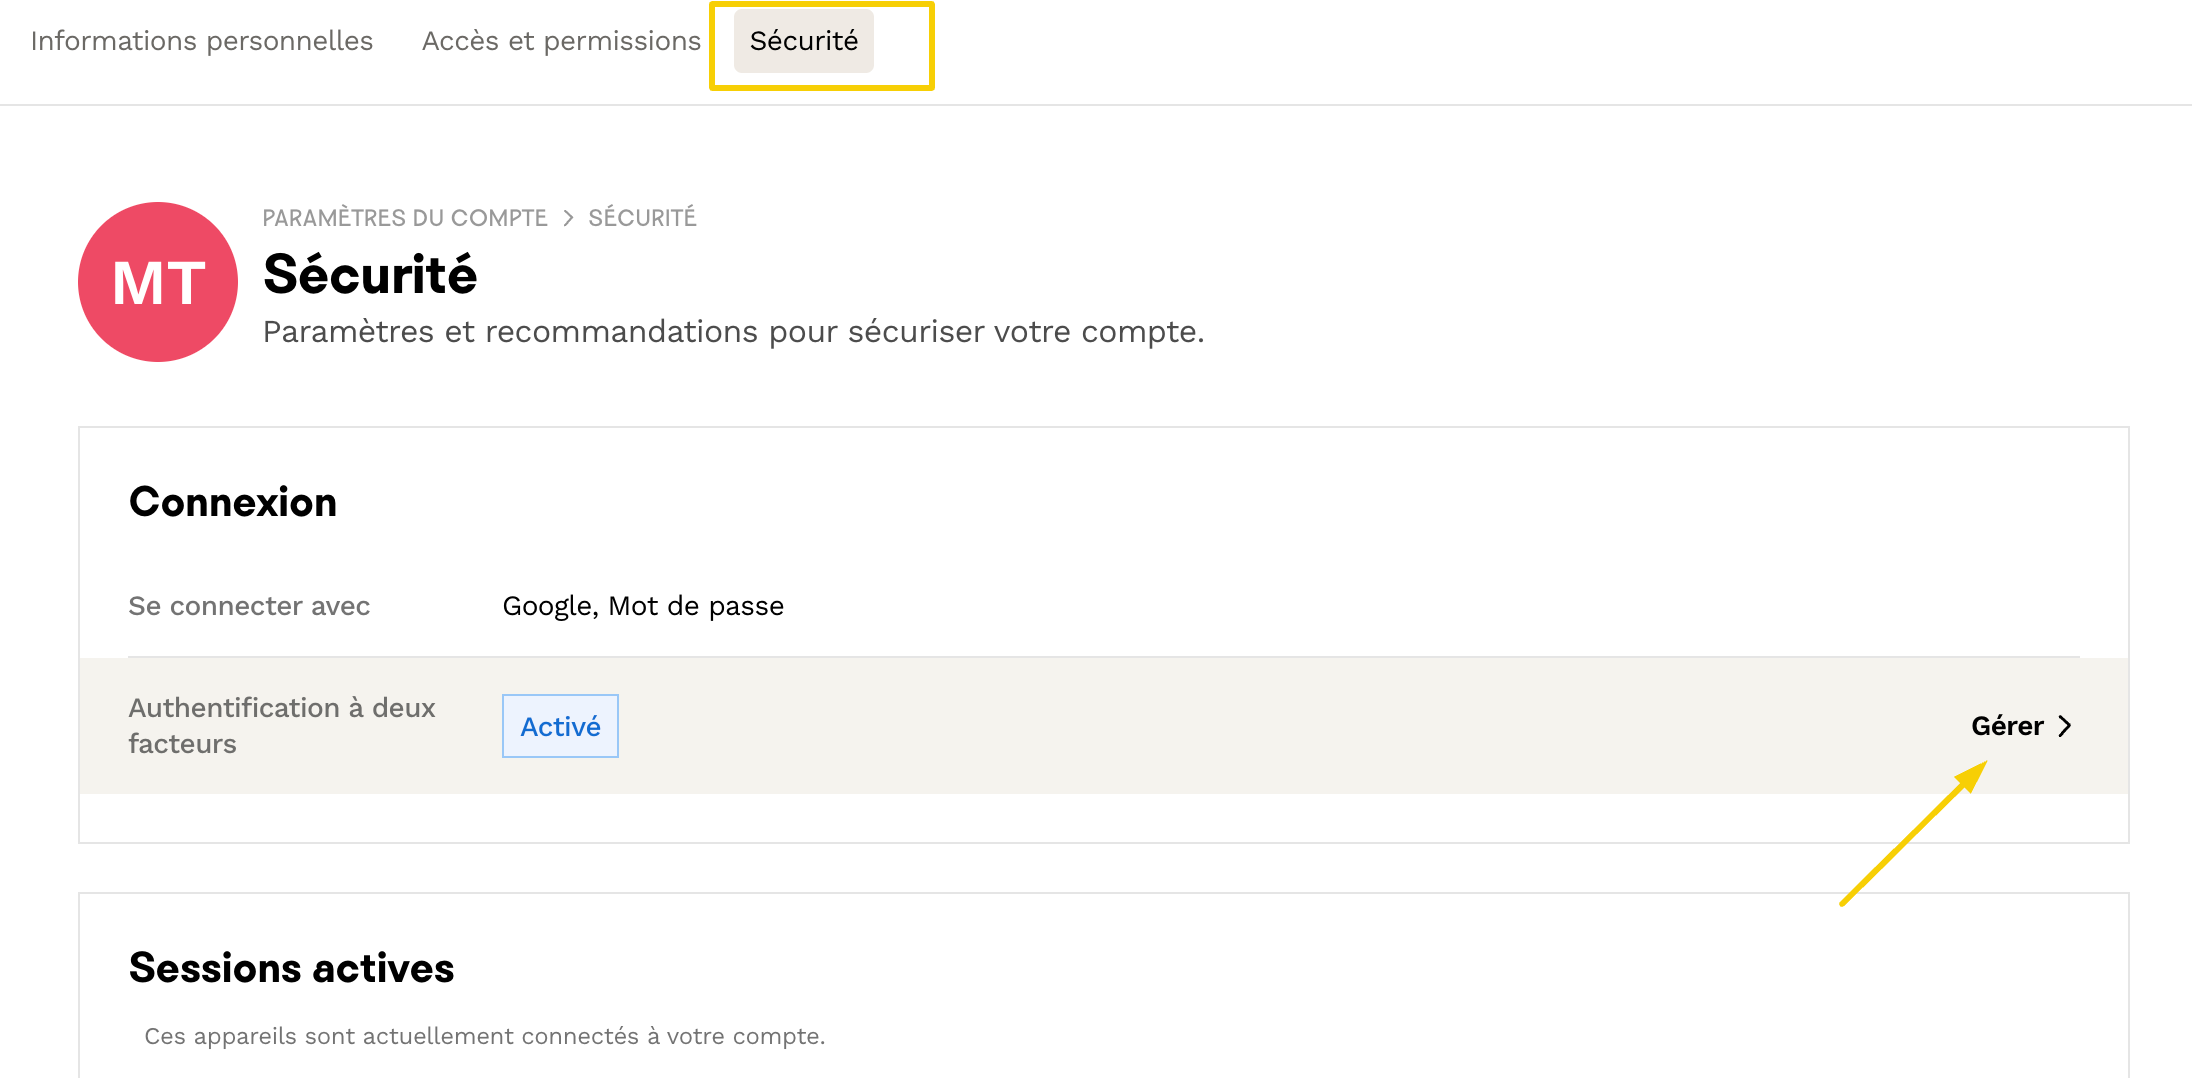Click the breadcrumb chevron separator
The width and height of the screenshot is (2192, 1078).
click(568, 218)
